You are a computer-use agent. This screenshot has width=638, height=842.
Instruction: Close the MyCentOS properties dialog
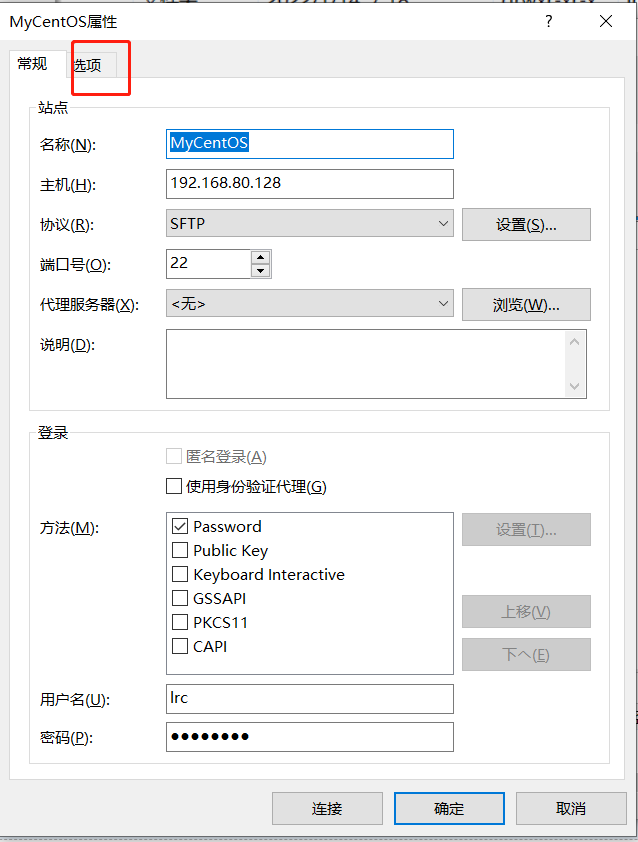[x=605, y=21]
